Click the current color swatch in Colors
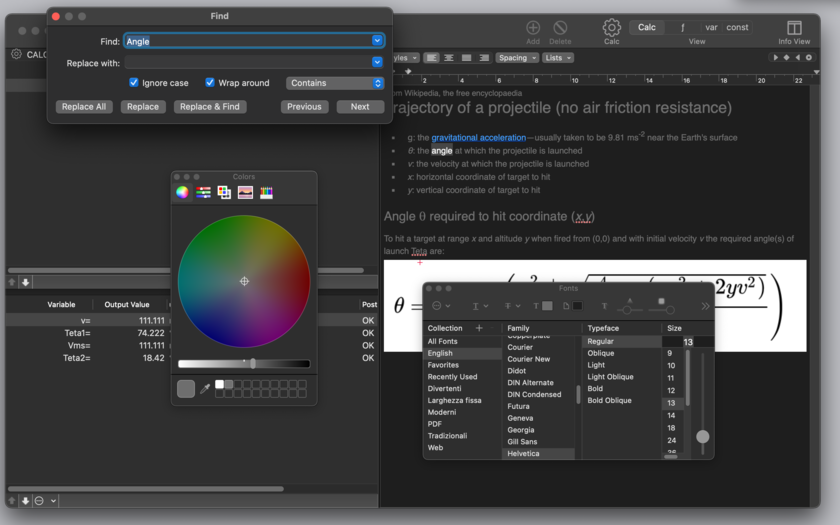The width and height of the screenshot is (840, 525). tap(186, 388)
